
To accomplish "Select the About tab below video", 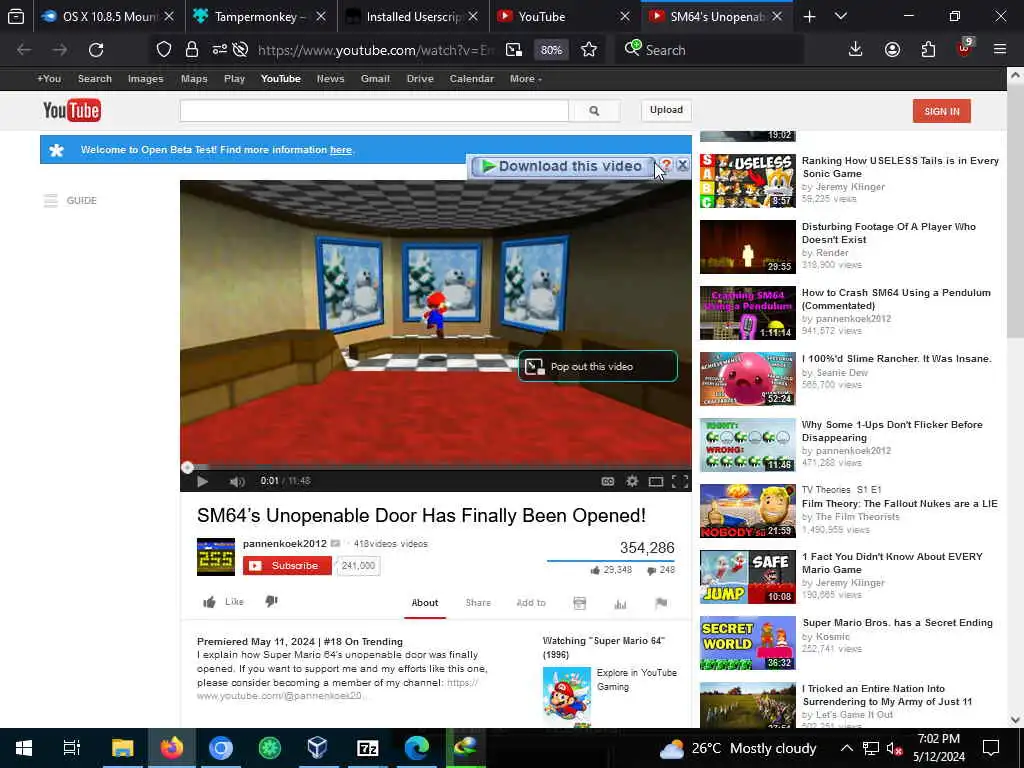I will pyautogui.click(x=424, y=603).
